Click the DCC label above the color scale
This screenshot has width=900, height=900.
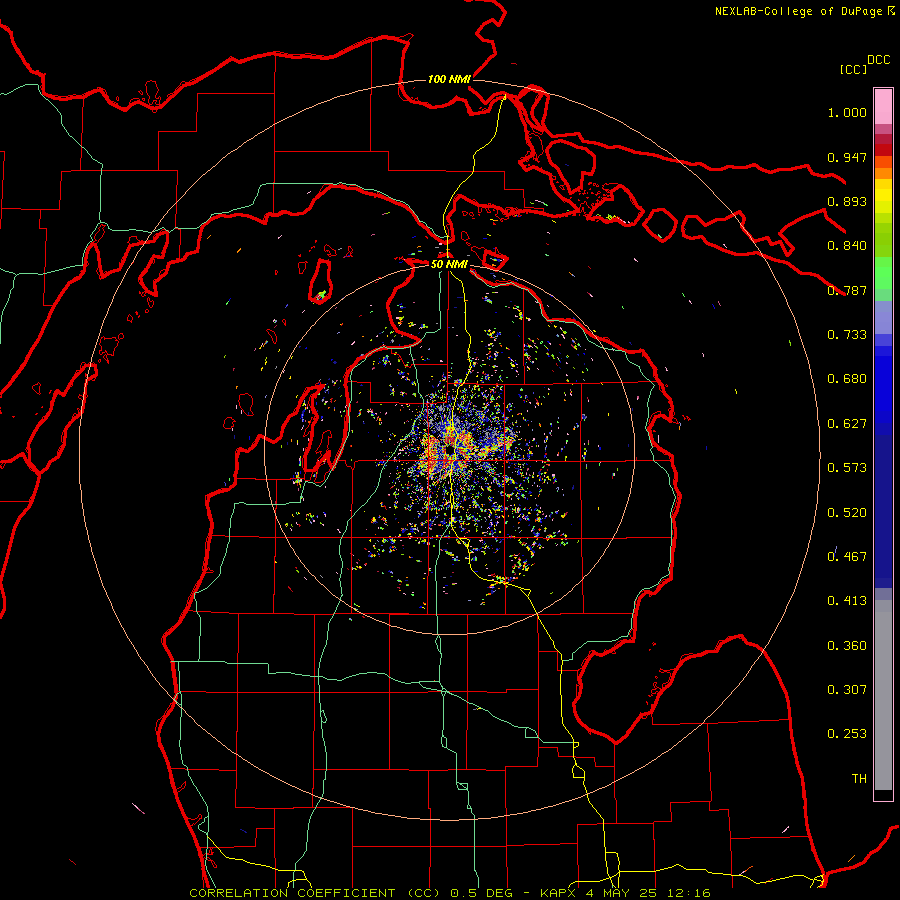[878, 60]
